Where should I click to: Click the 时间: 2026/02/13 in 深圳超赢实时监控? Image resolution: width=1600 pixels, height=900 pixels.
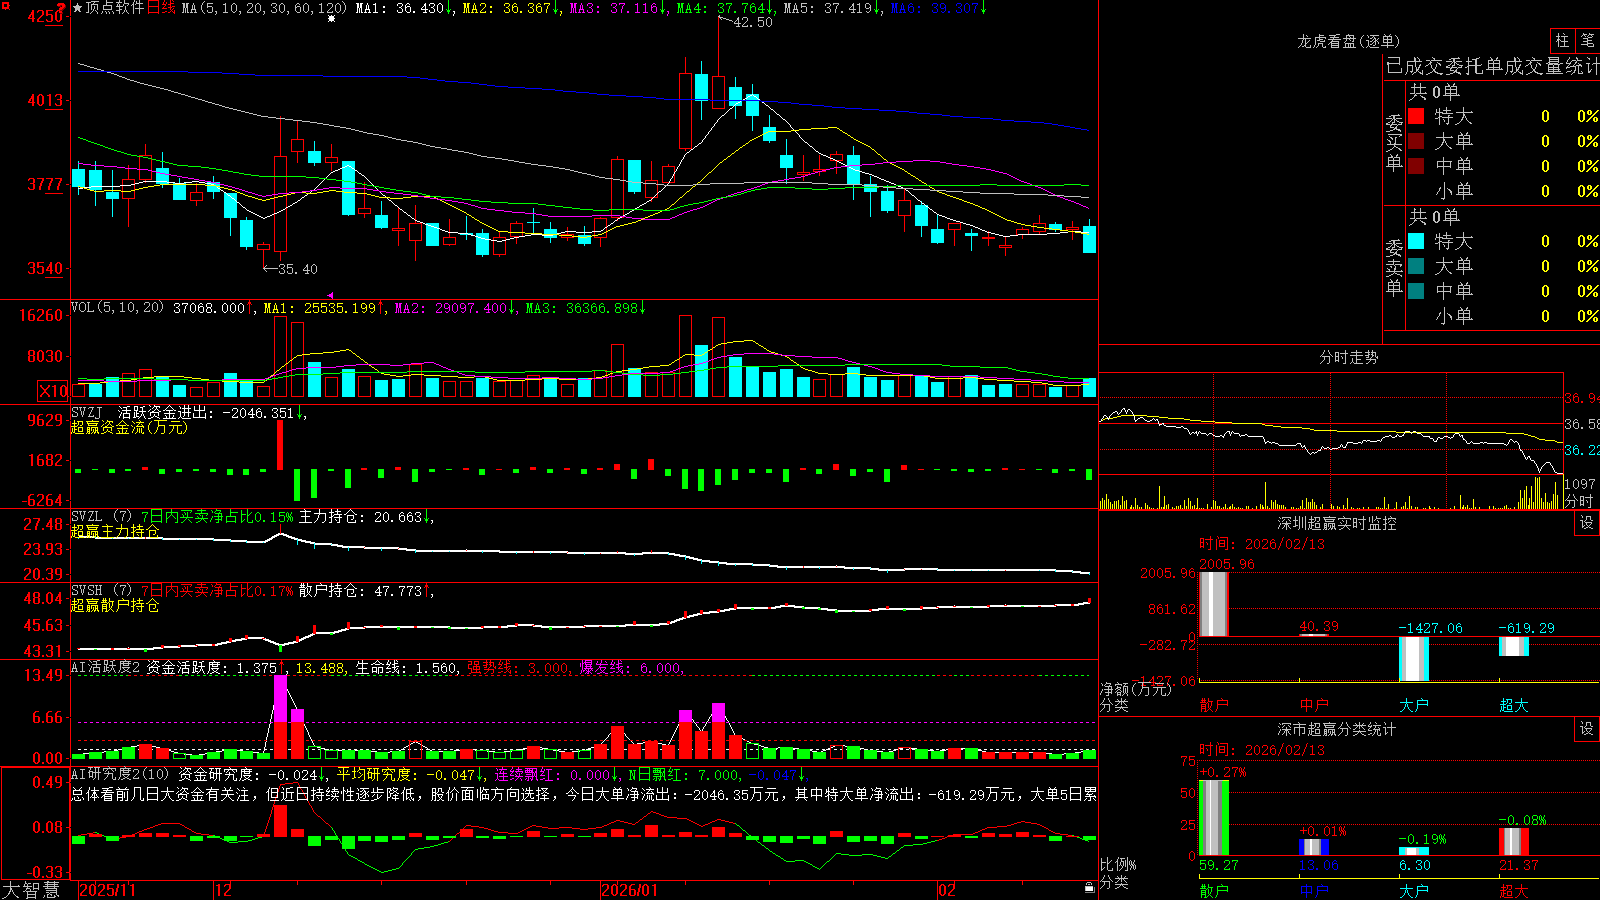click(x=1262, y=544)
